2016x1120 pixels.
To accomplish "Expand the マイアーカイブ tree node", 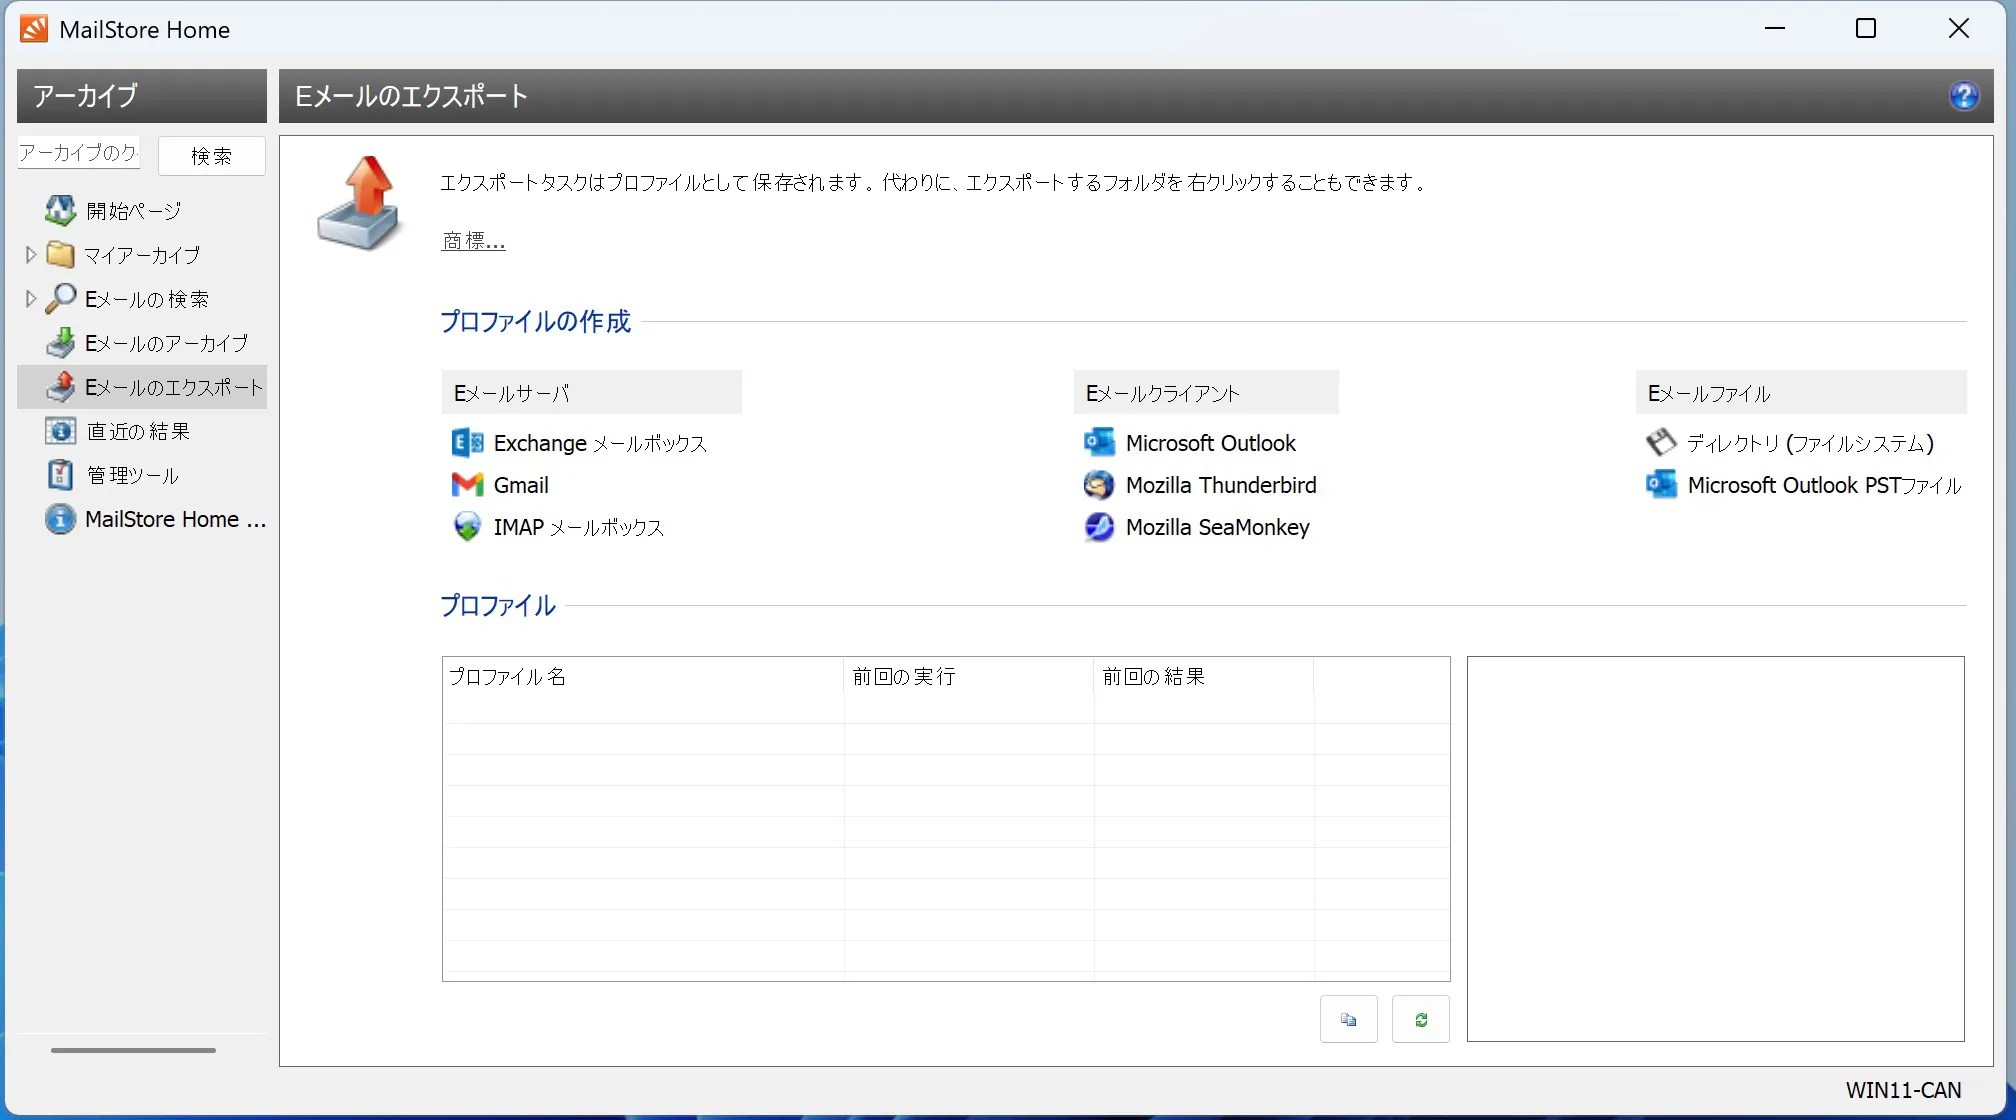I will 30,255.
